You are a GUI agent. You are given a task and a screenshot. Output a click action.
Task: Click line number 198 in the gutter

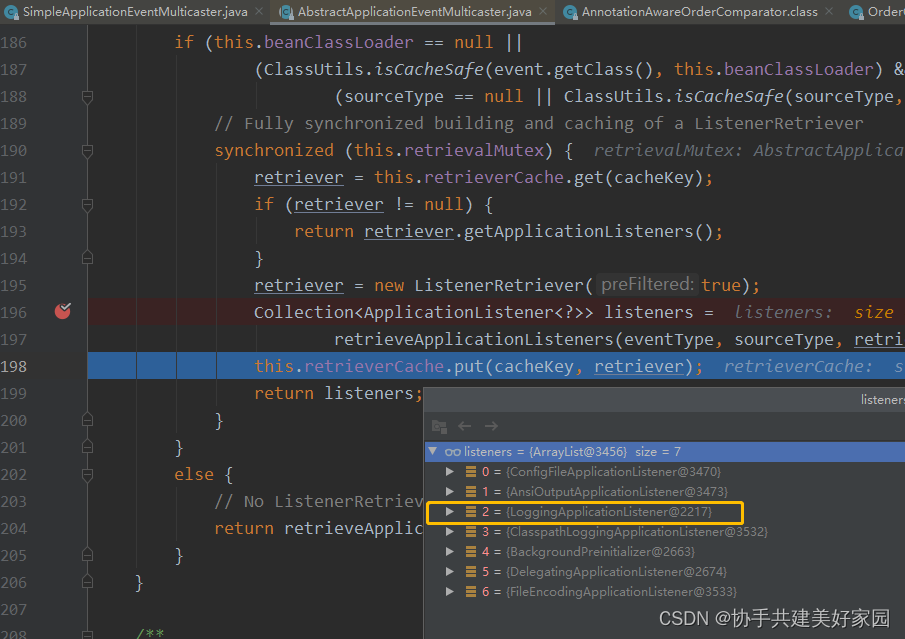[14, 366]
